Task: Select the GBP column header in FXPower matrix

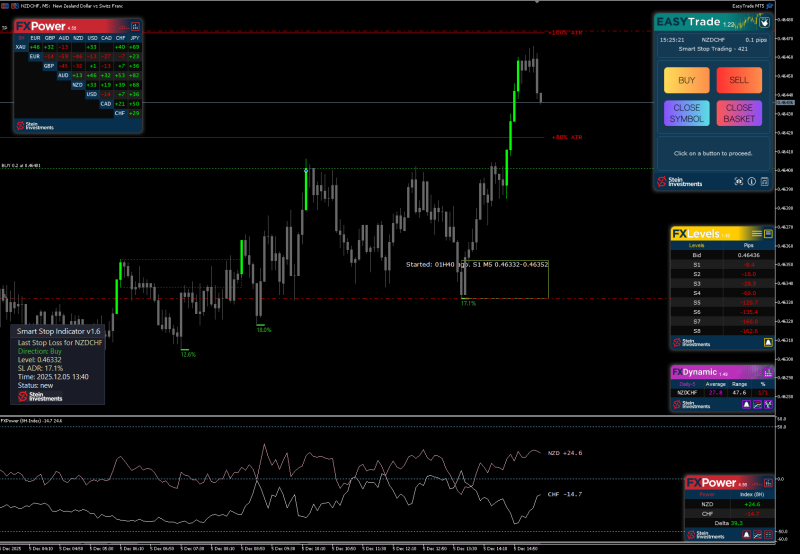Action: coord(49,38)
